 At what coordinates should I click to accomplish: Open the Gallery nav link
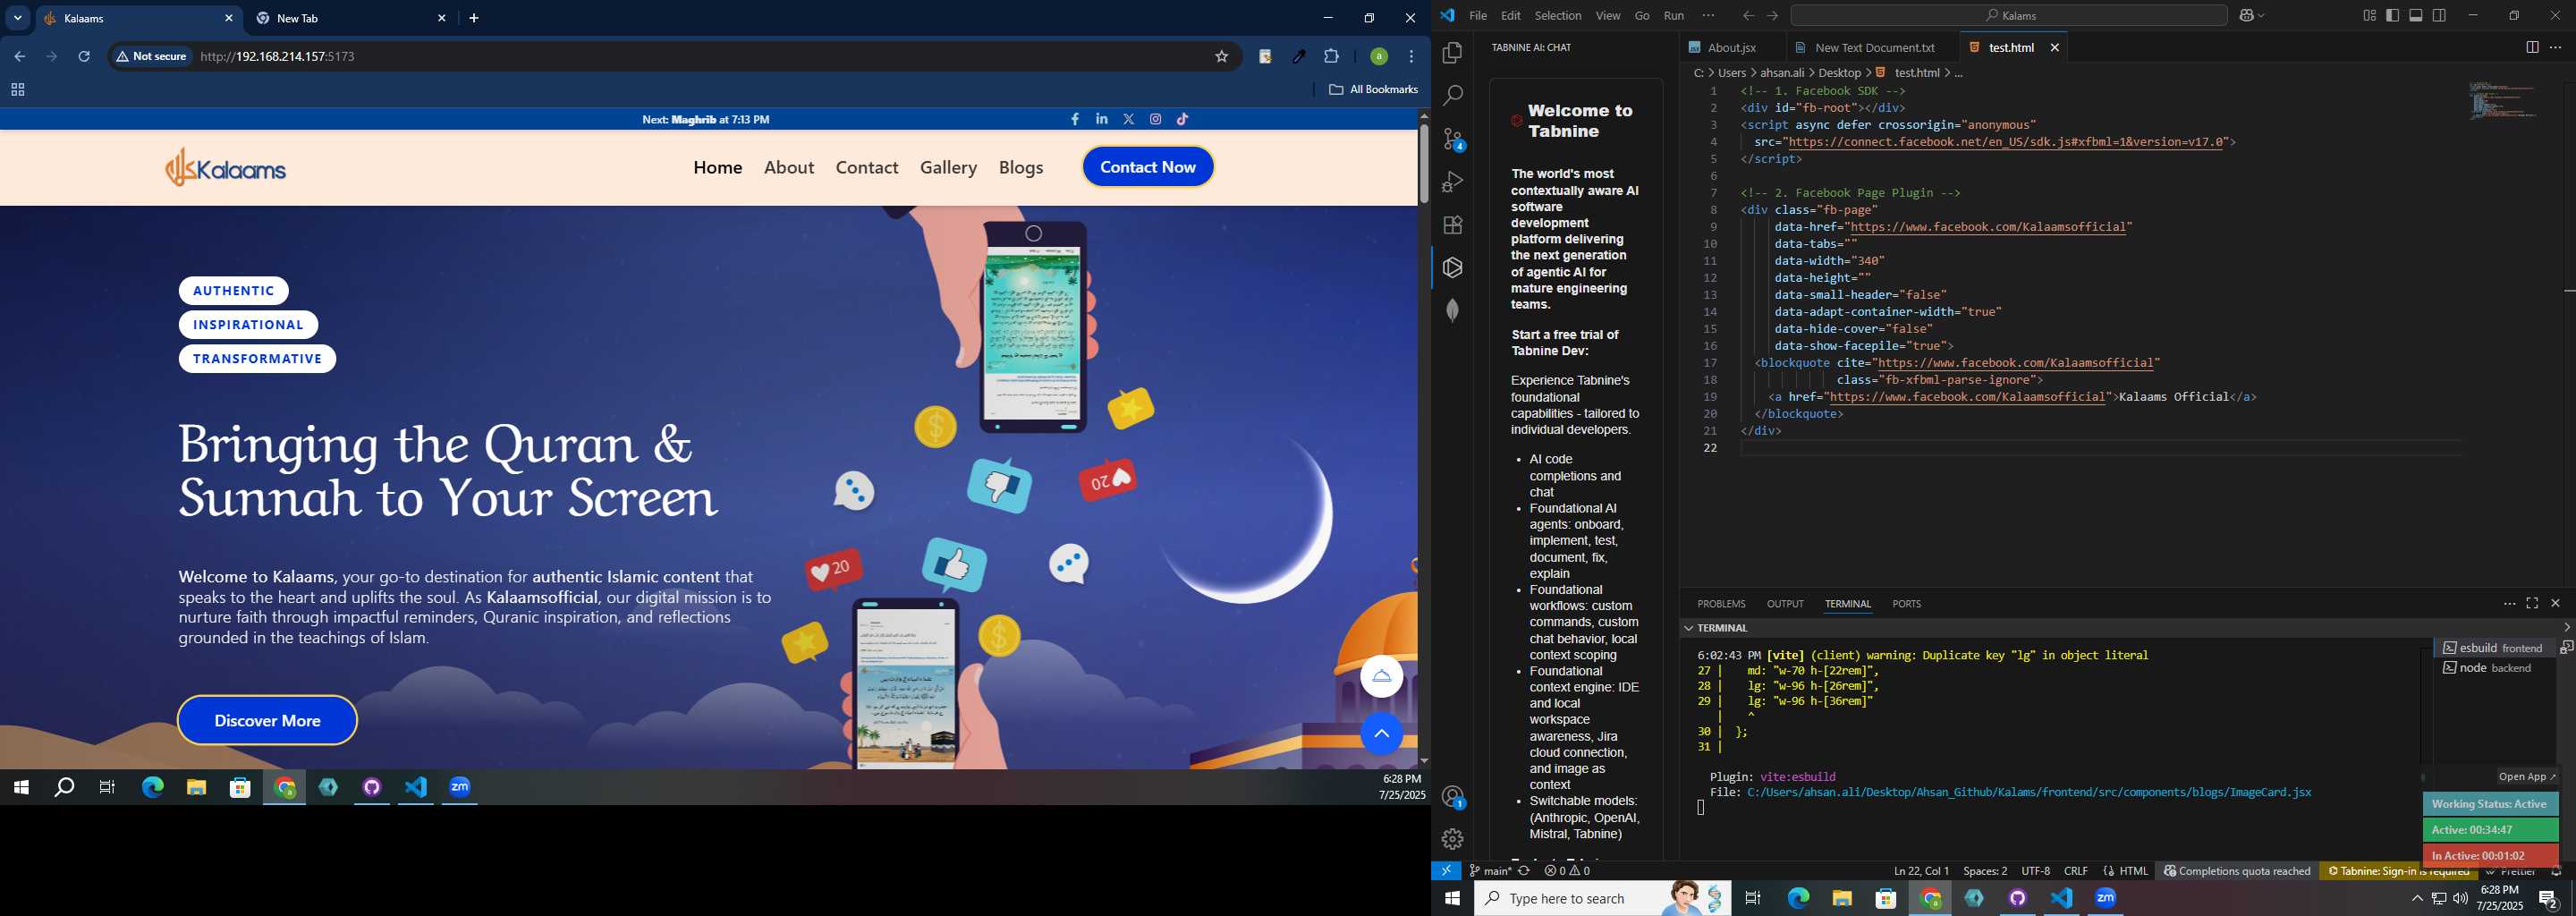coord(948,168)
